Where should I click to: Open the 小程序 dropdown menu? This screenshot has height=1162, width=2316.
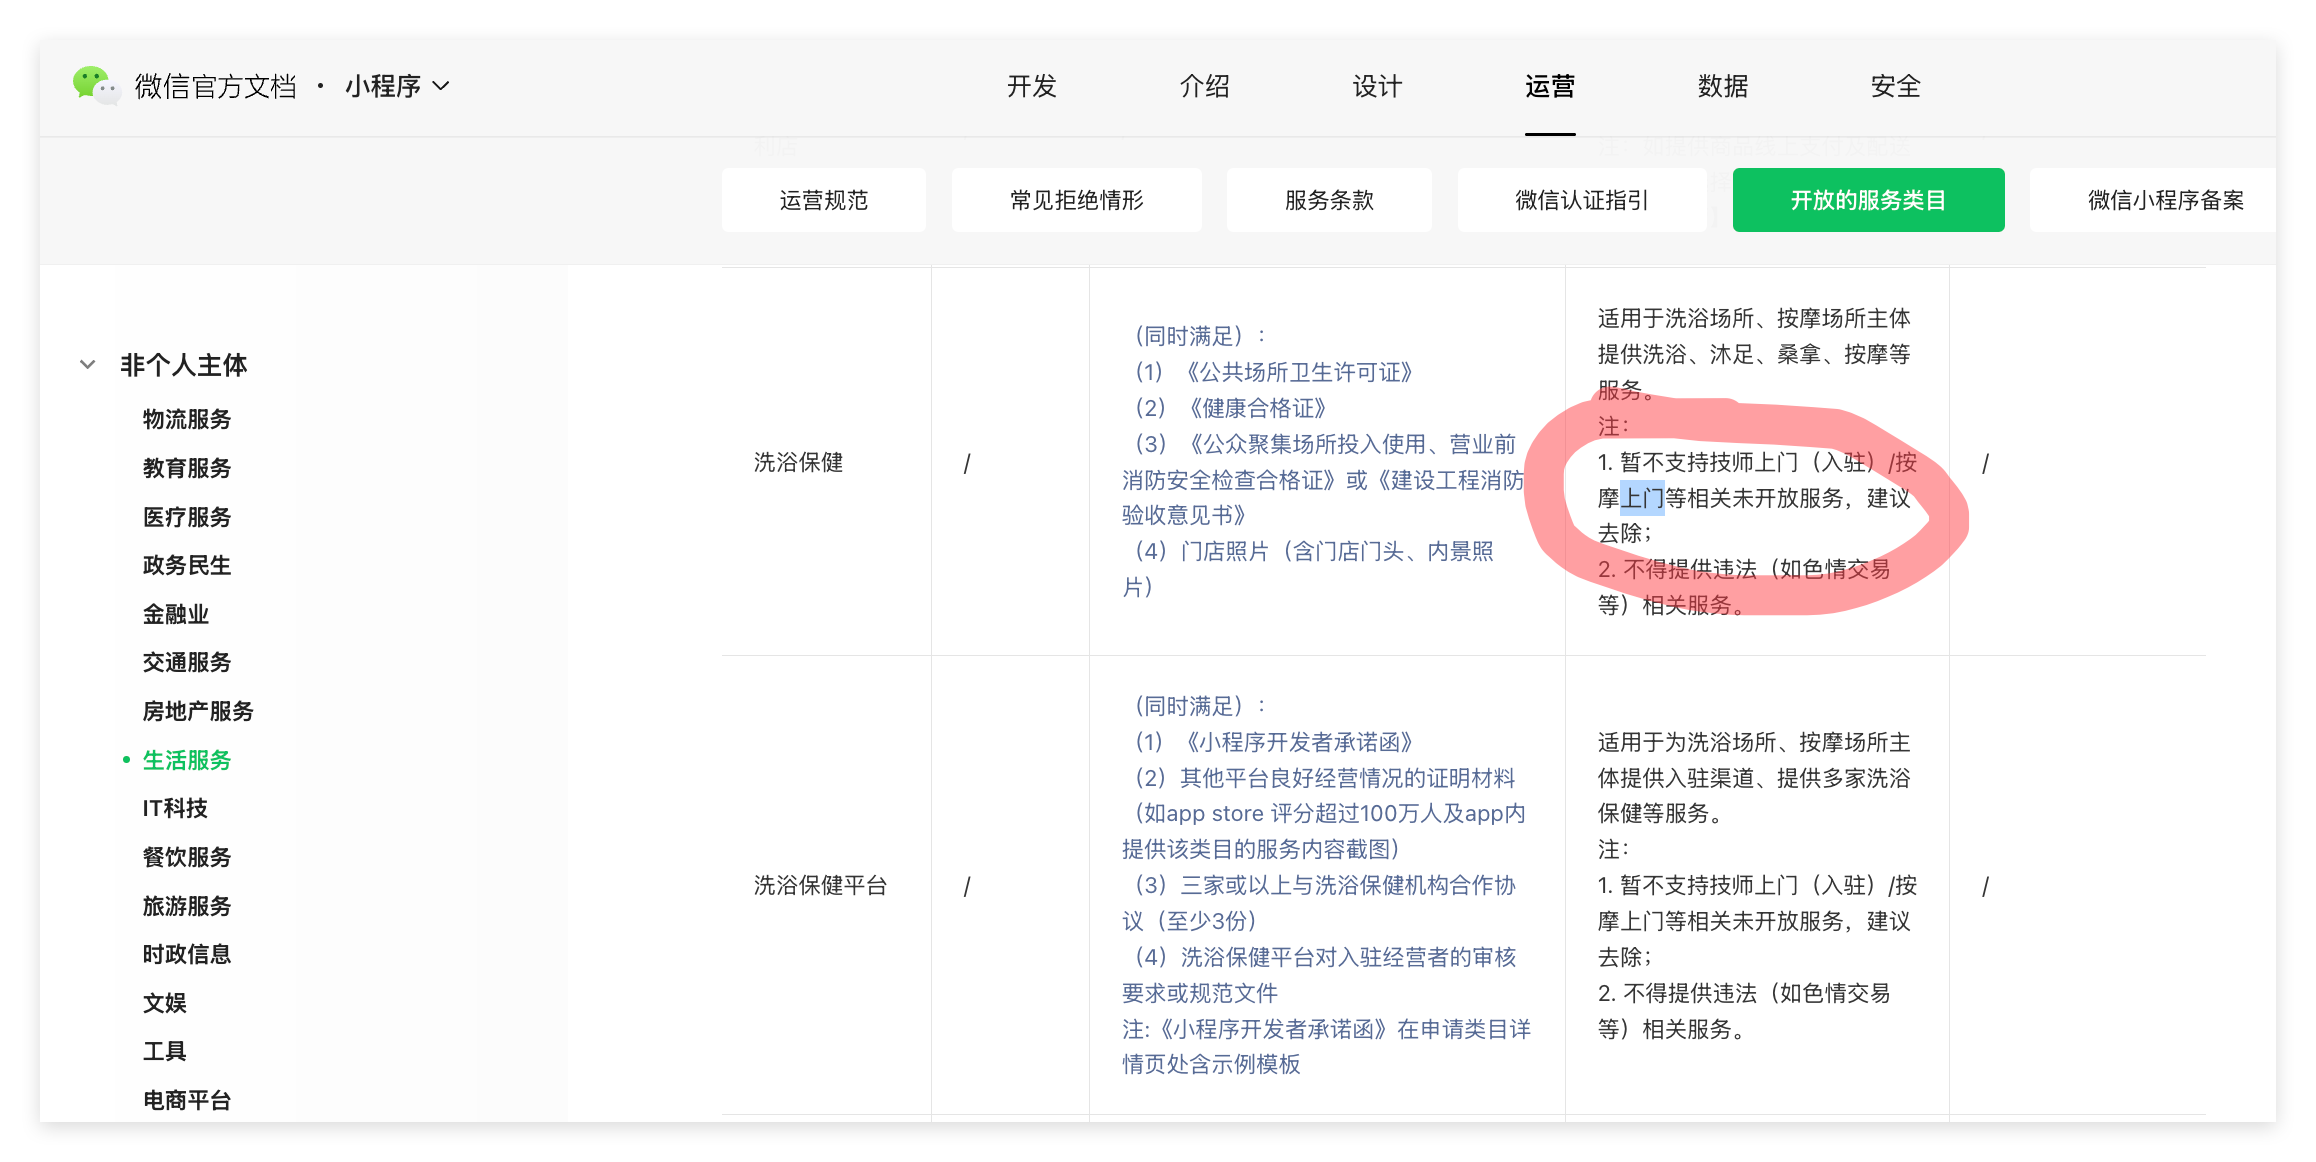pos(396,87)
